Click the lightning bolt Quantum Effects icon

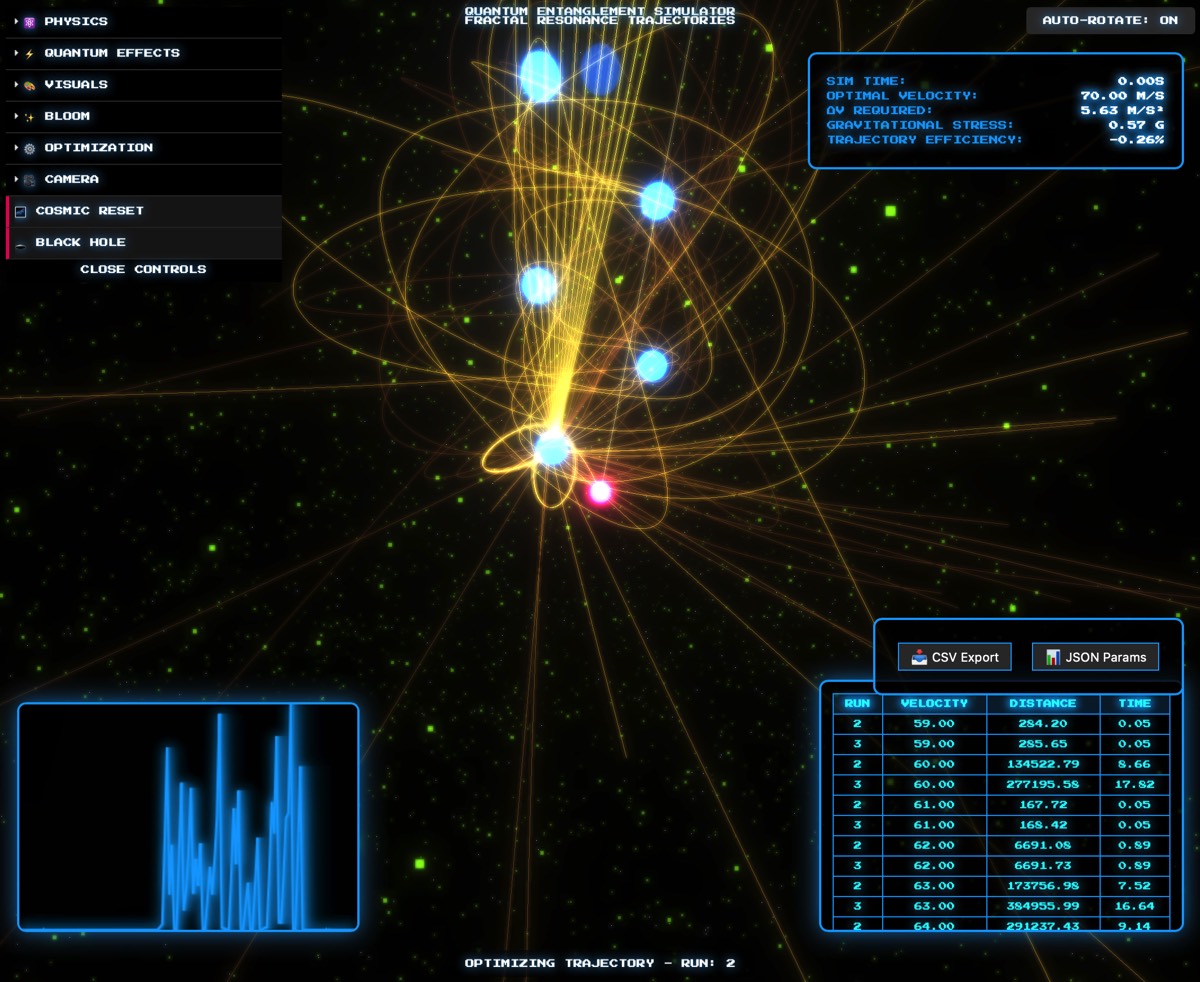pyautogui.click(x=30, y=54)
